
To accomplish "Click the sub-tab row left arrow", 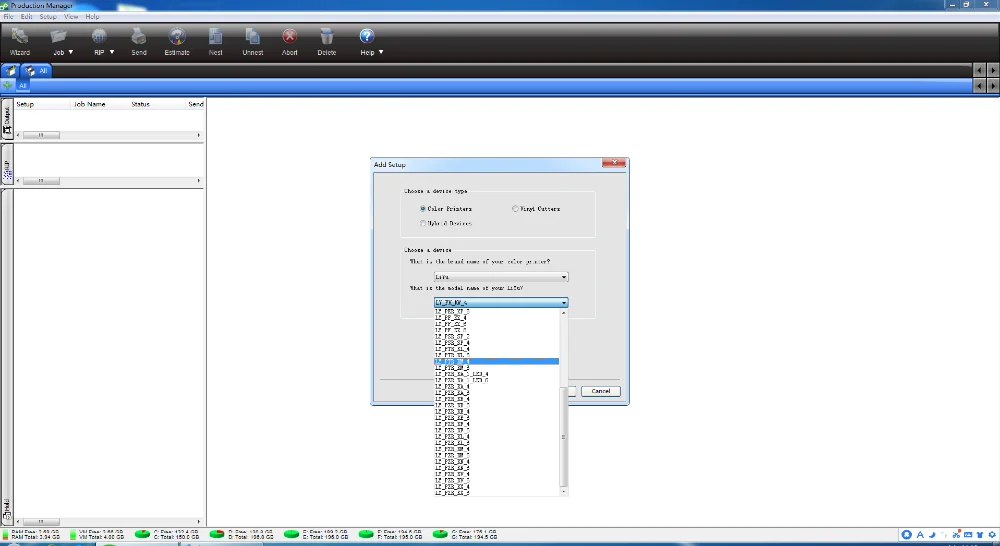I will point(980,85).
